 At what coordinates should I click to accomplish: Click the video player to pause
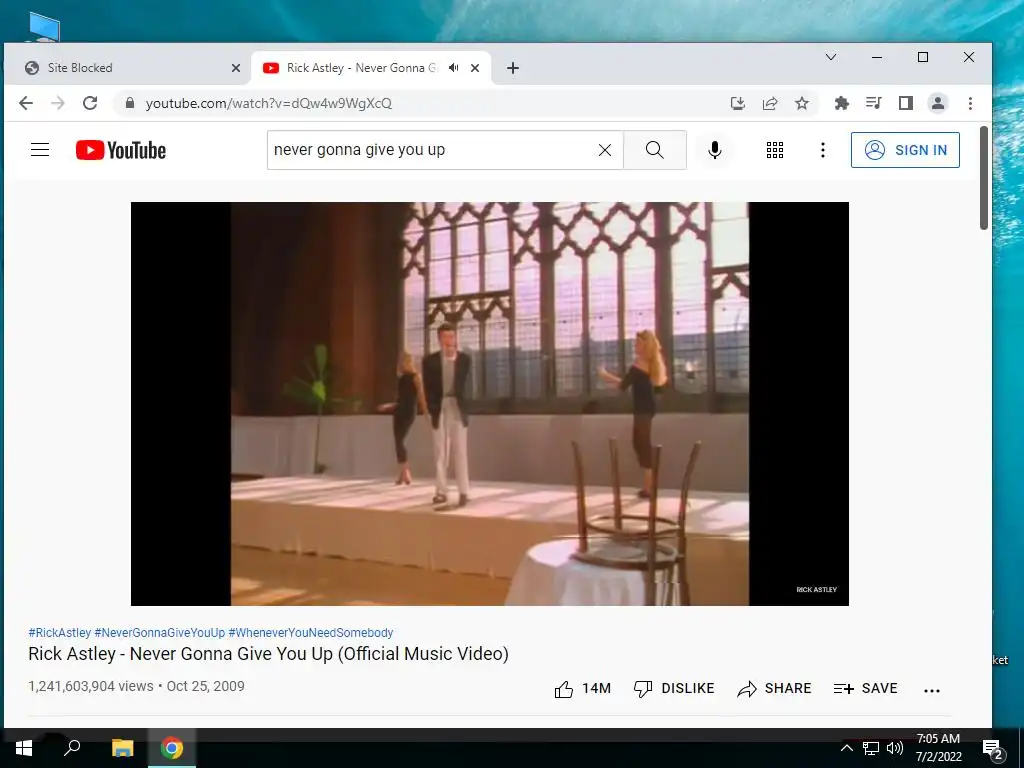pos(490,404)
